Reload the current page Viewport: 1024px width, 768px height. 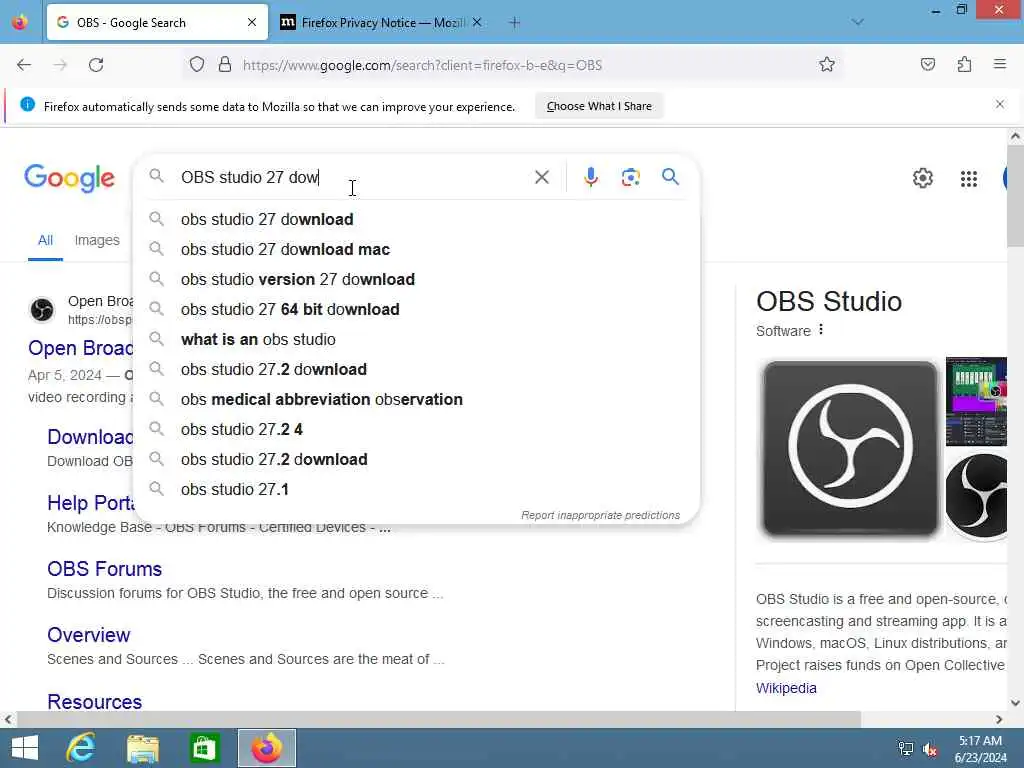[x=96, y=65]
